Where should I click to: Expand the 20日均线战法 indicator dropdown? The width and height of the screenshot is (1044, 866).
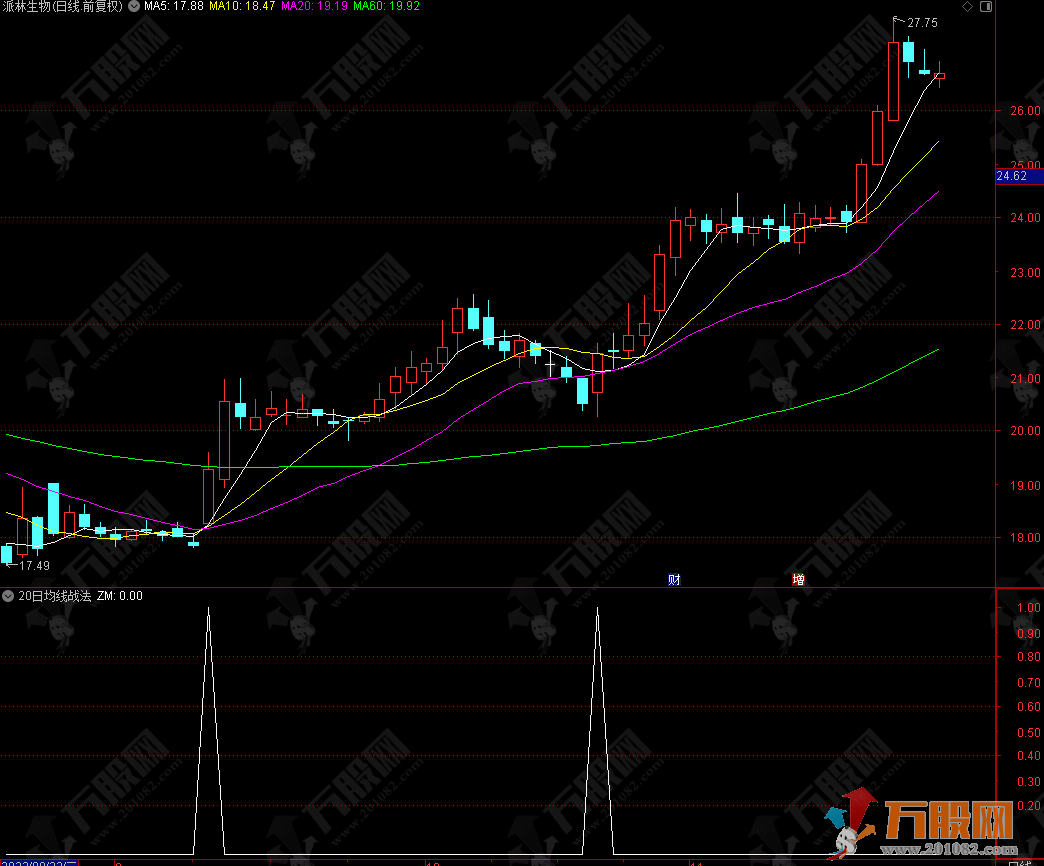pos(8,596)
